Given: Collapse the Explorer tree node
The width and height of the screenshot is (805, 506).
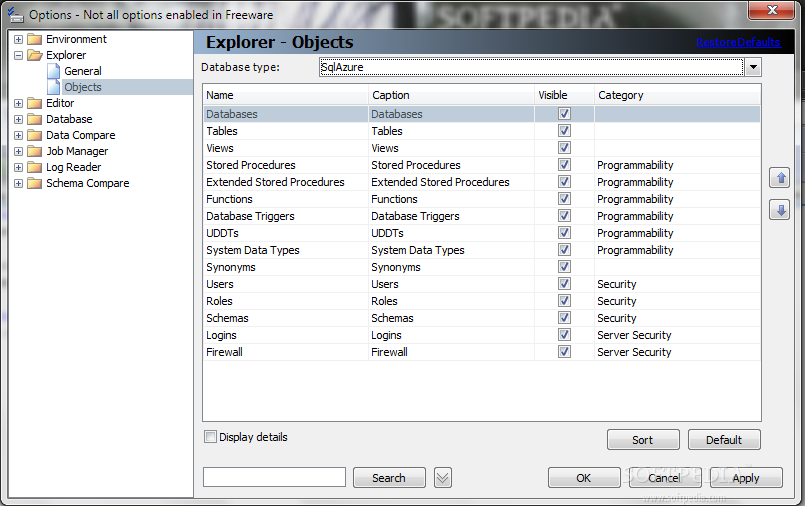Looking at the screenshot, I should point(18,55).
